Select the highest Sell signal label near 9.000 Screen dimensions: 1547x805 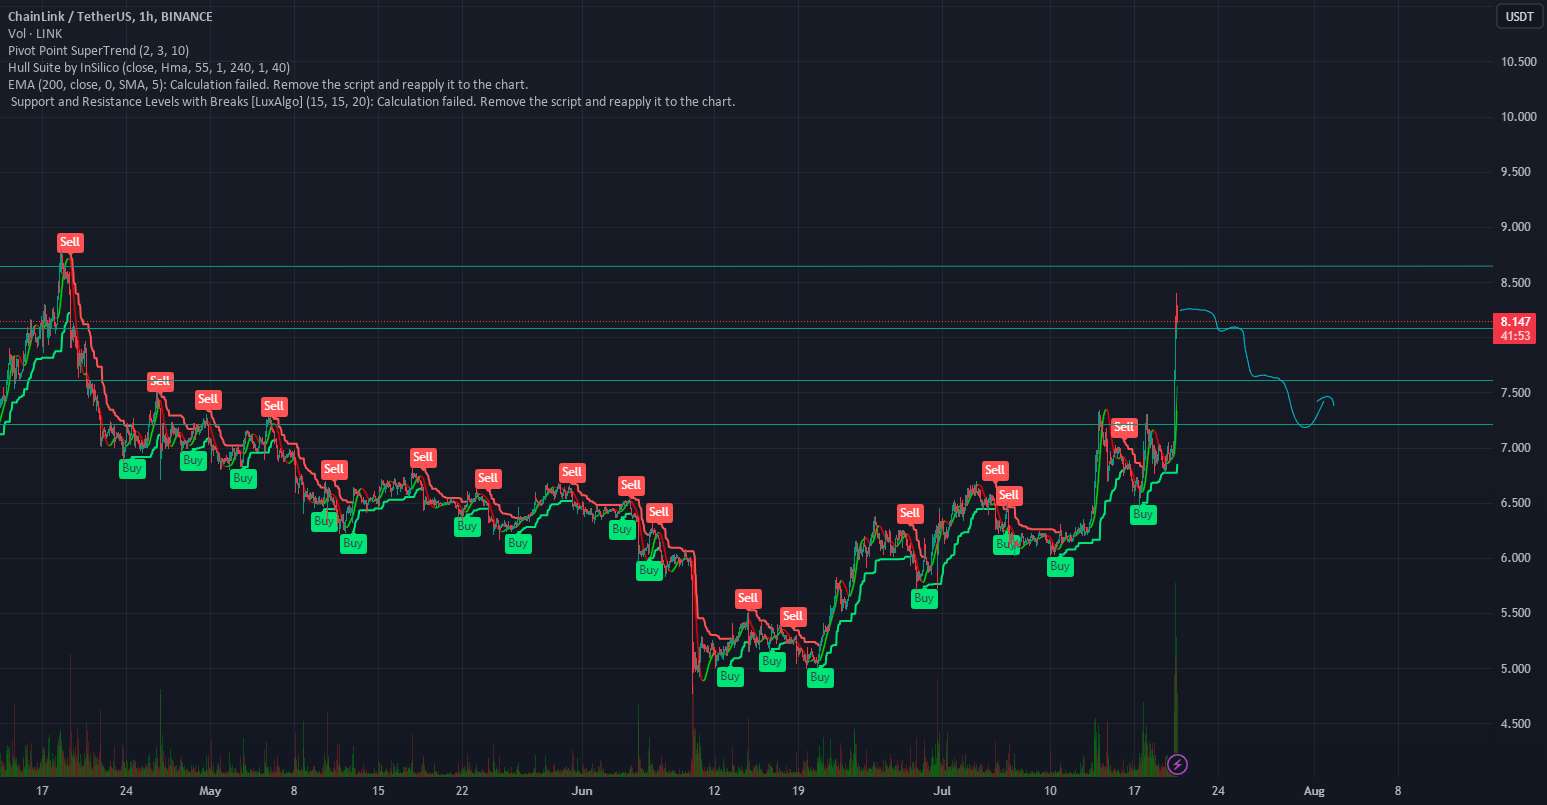(x=70, y=242)
